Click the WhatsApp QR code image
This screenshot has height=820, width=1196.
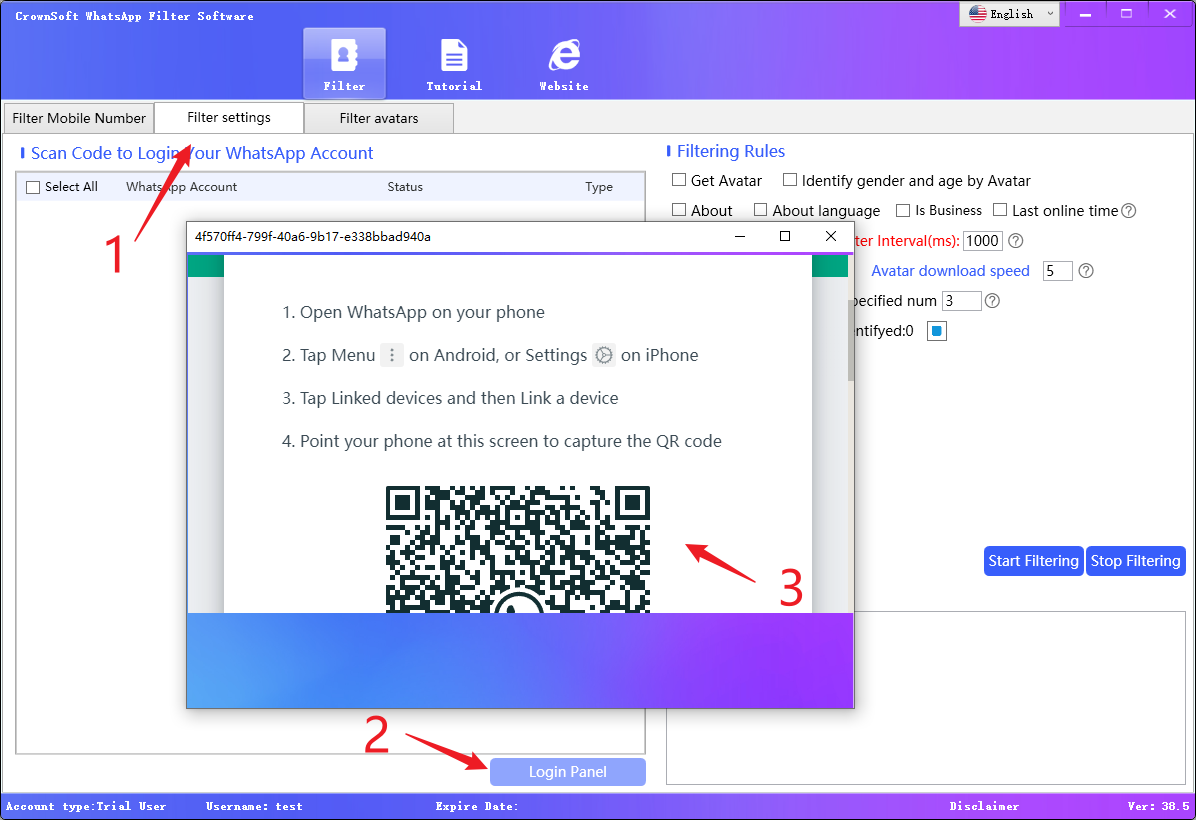point(518,549)
